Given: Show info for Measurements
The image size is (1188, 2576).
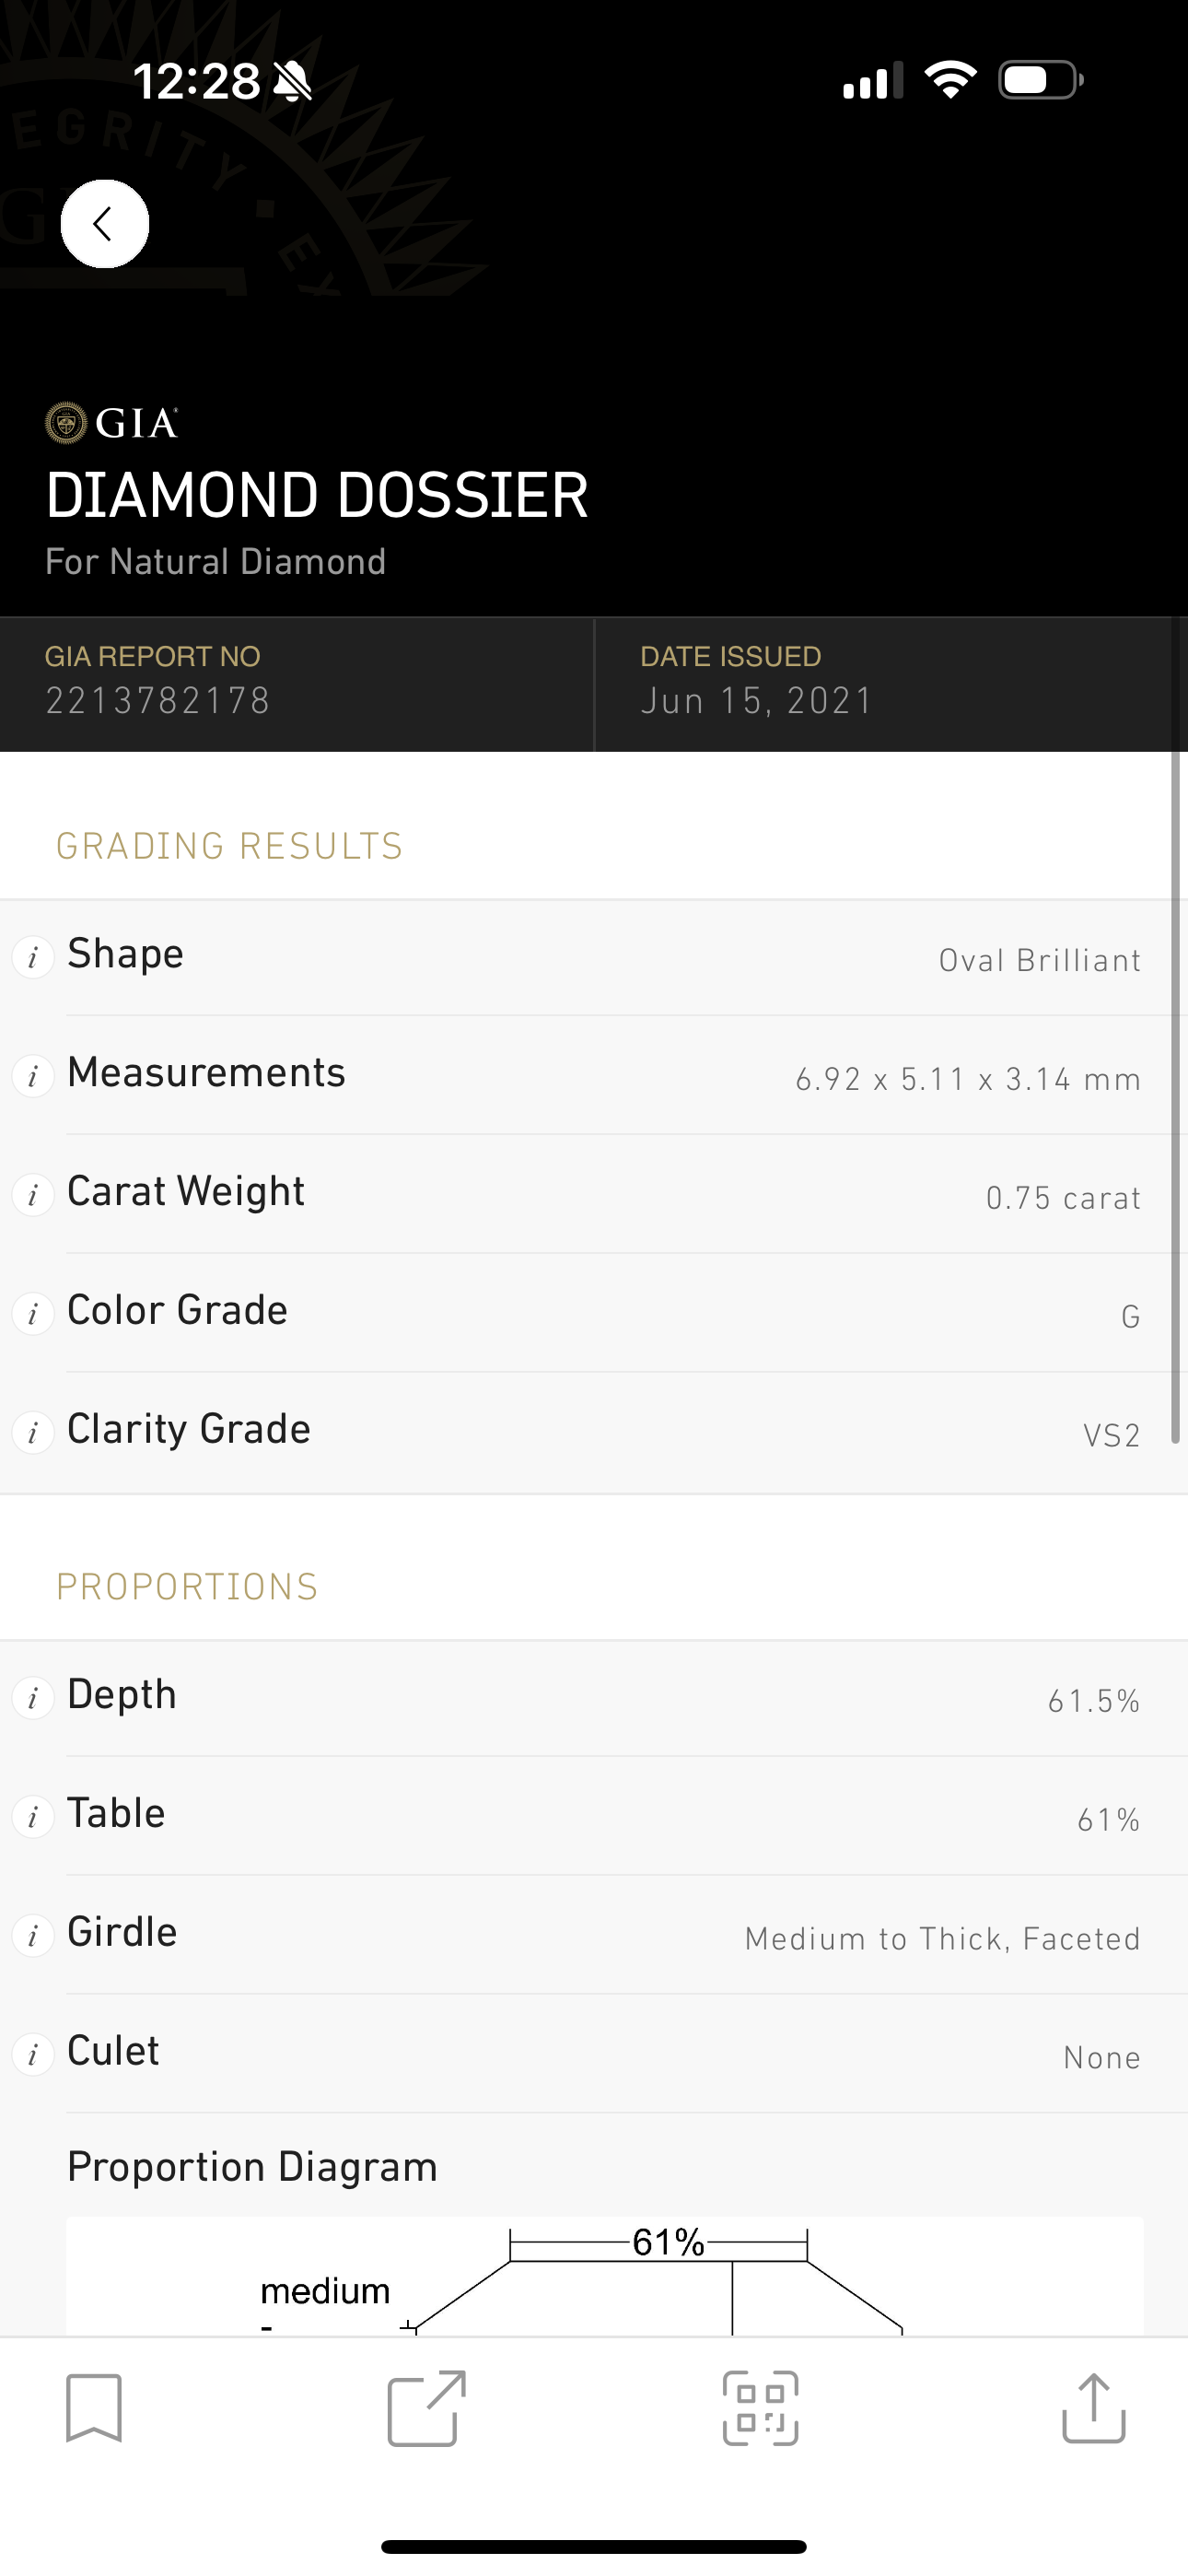Looking at the screenshot, I should coord(33,1076).
